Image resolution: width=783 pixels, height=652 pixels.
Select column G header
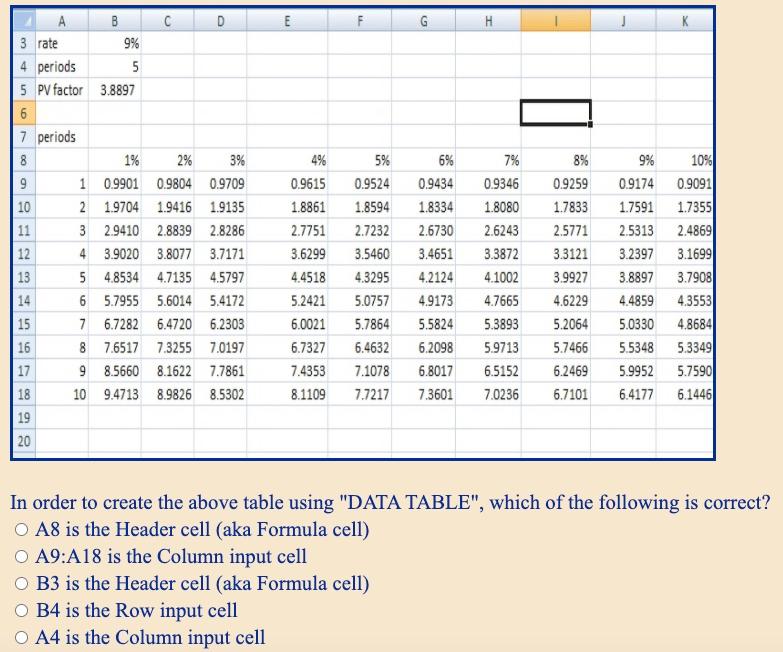pos(423,20)
